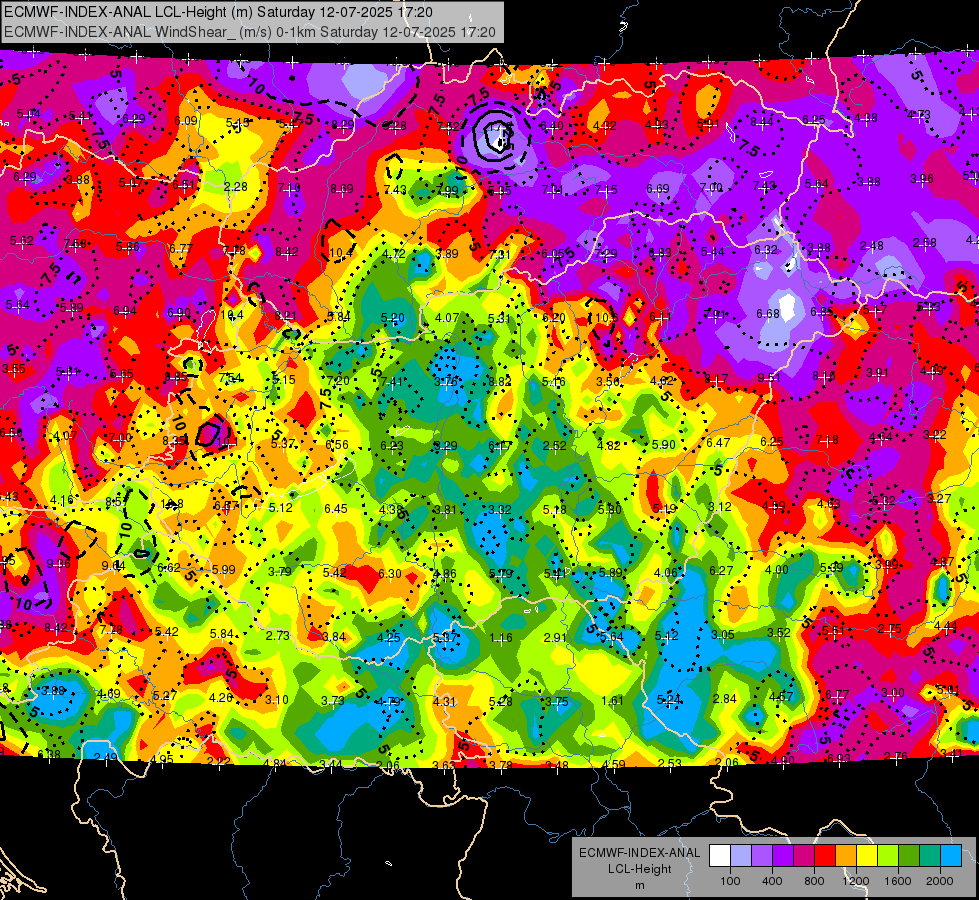
Task: Click the legend tick label 1600
Action: point(898,881)
